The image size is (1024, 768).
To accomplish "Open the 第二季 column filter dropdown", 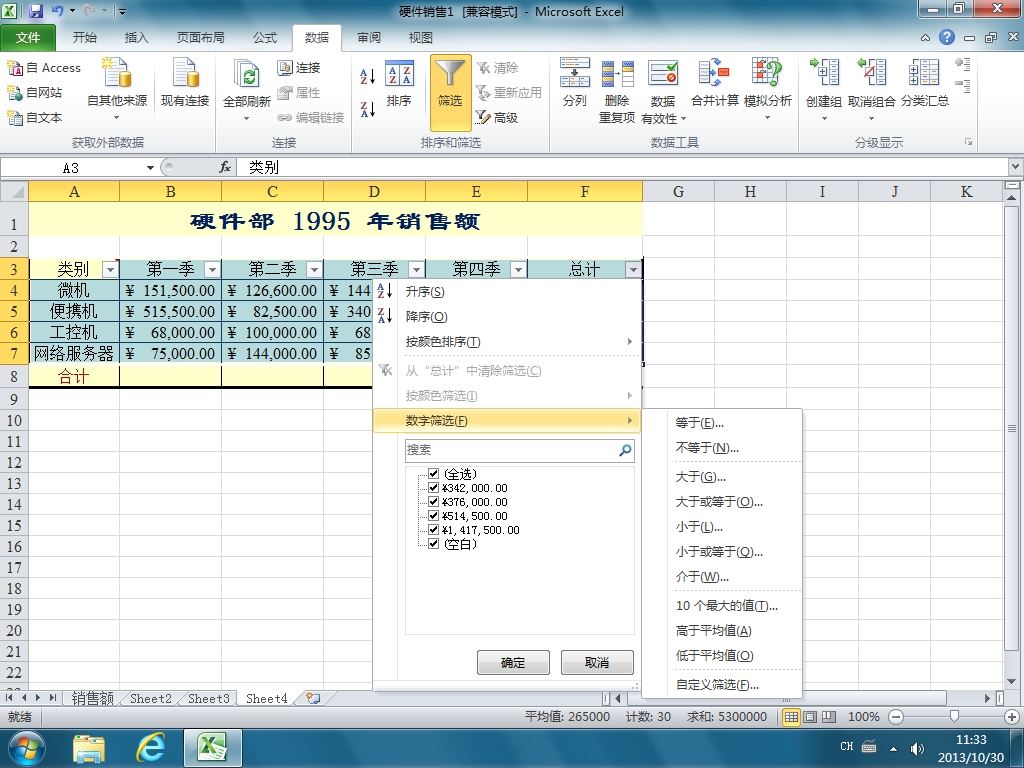I will pyautogui.click(x=314, y=270).
